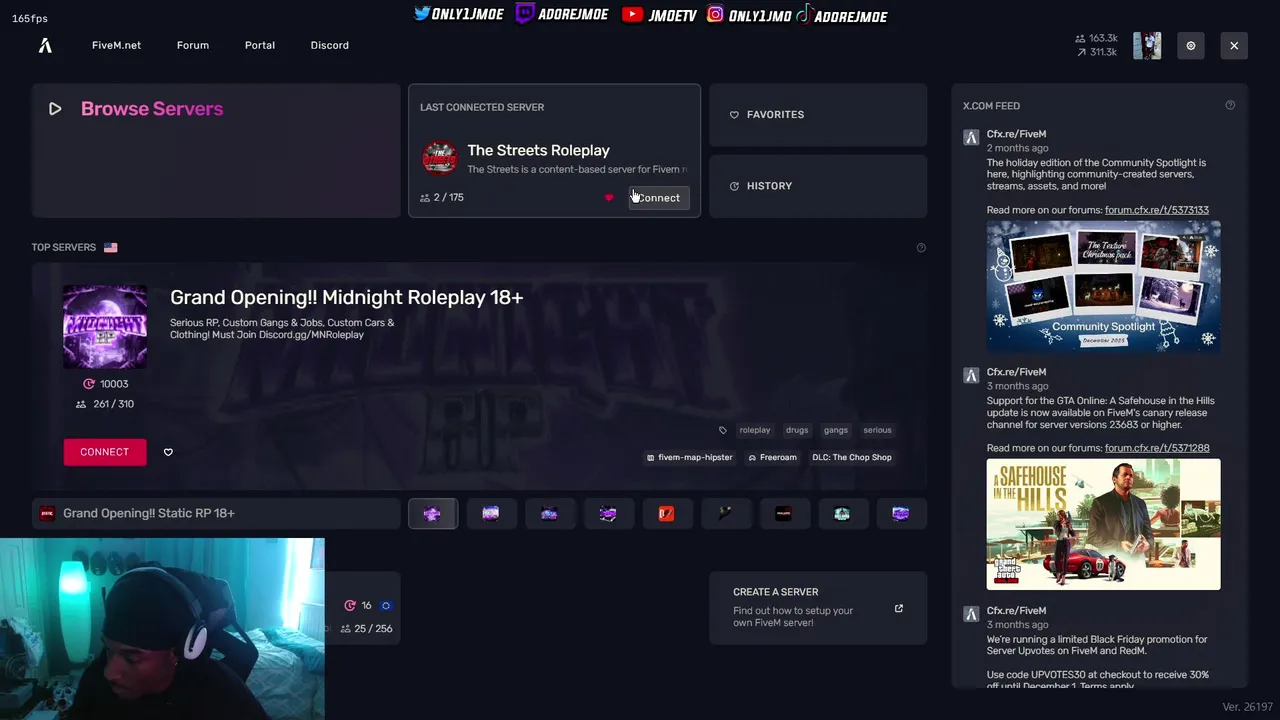Open forum.cfx.re/t/5371288 link
The height and width of the screenshot is (720, 1280).
click(1157, 448)
